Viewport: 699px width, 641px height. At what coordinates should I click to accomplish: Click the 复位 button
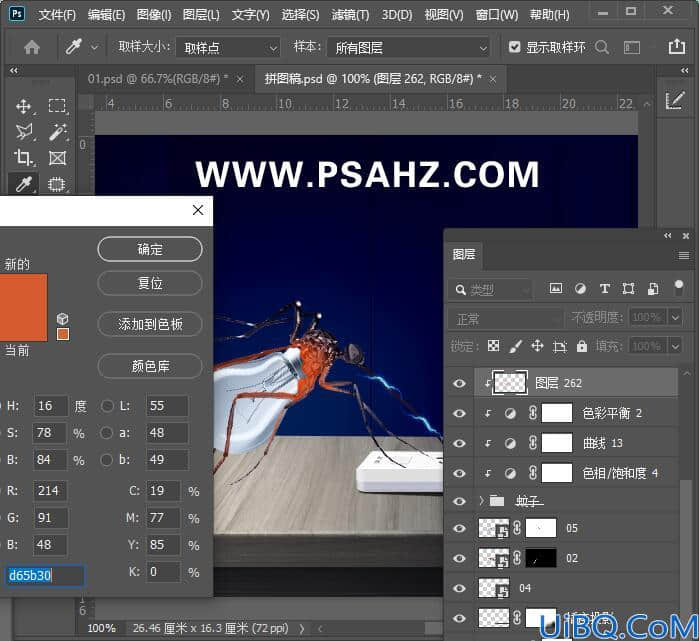[x=150, y=283]
